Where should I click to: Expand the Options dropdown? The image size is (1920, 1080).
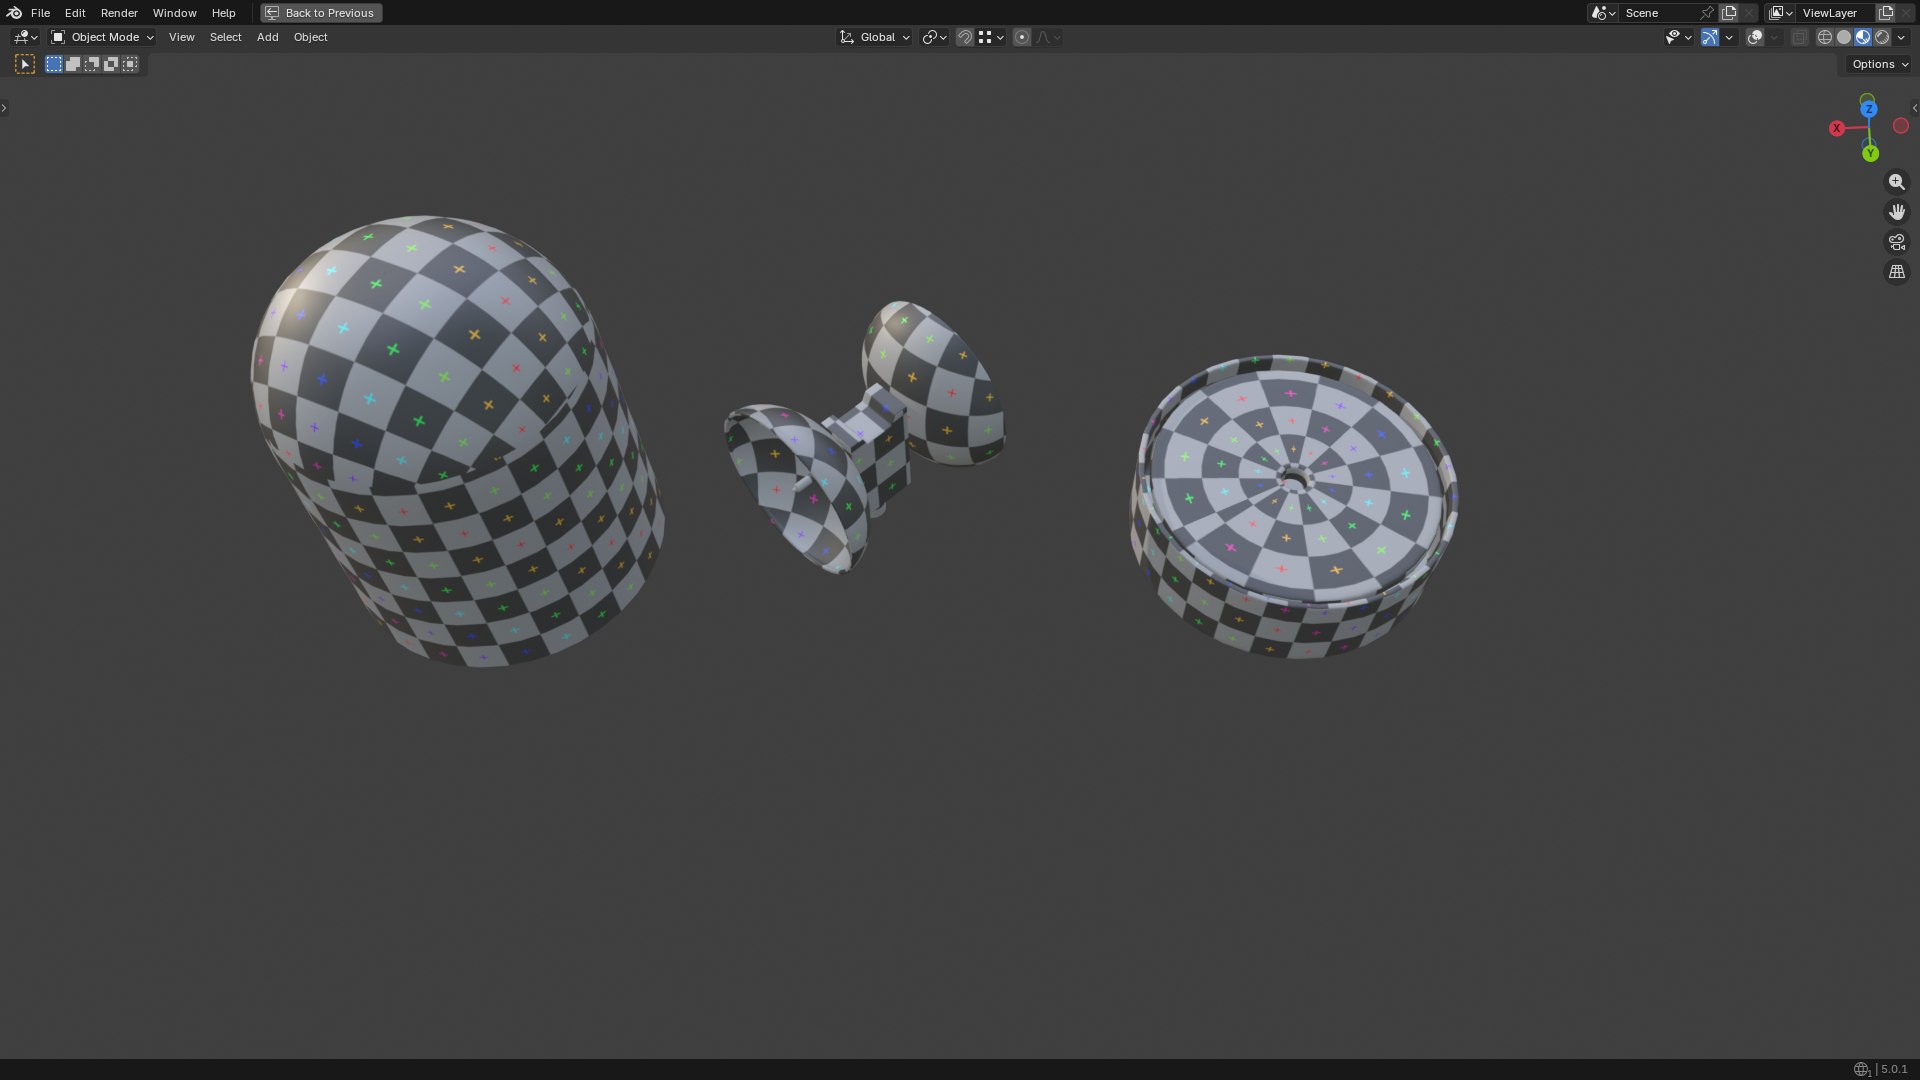coord(1880,64)
